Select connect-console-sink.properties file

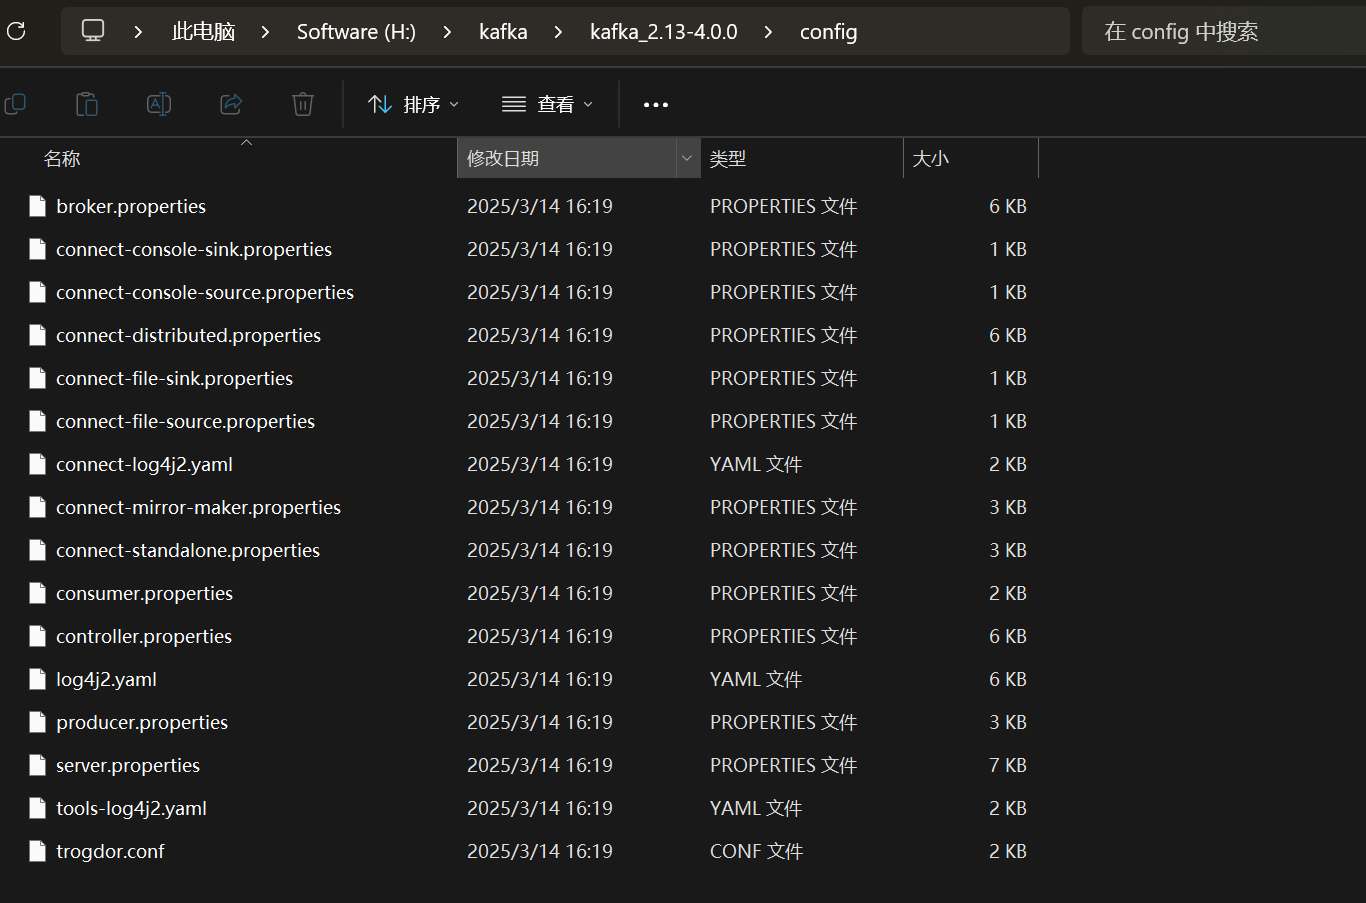(194, 249)
